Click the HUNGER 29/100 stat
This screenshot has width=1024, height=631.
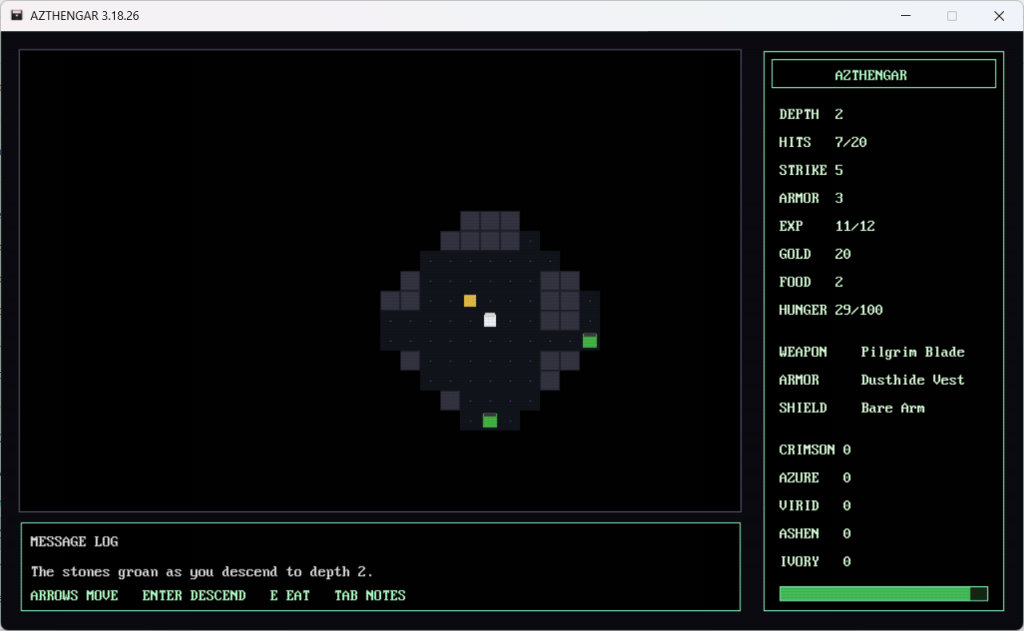830,310
